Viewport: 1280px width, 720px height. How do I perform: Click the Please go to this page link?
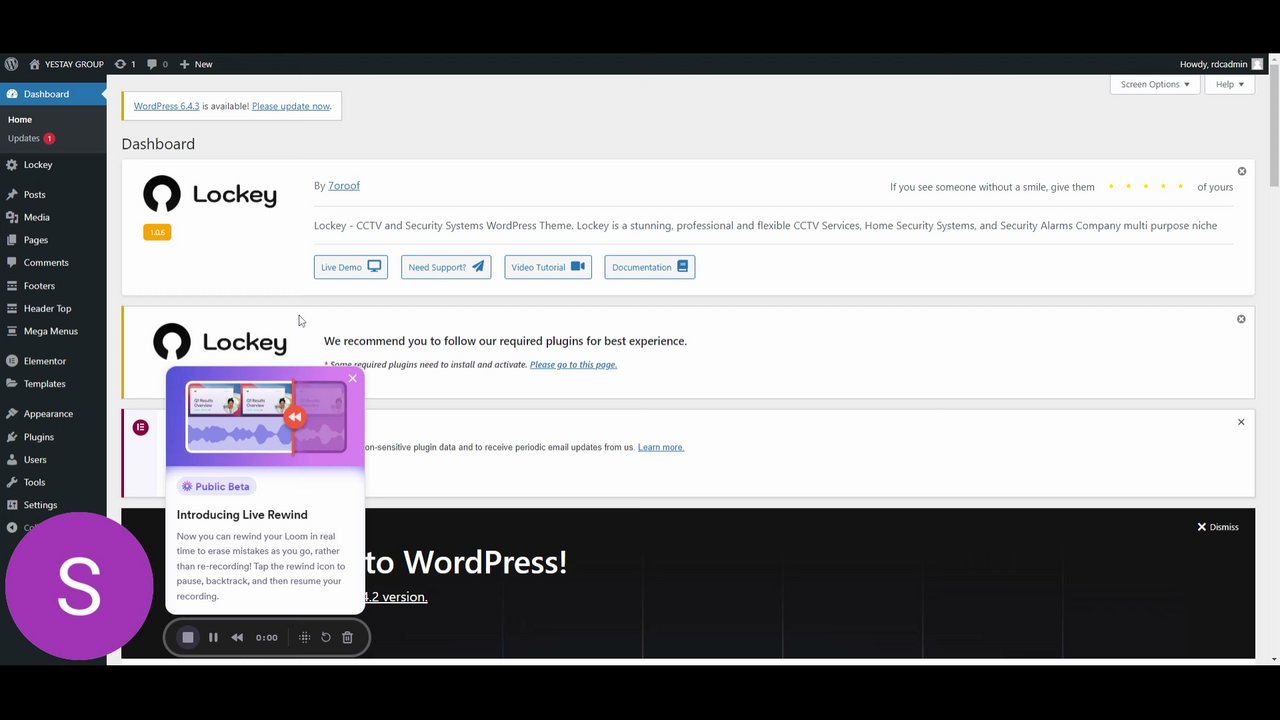point(573,364)
